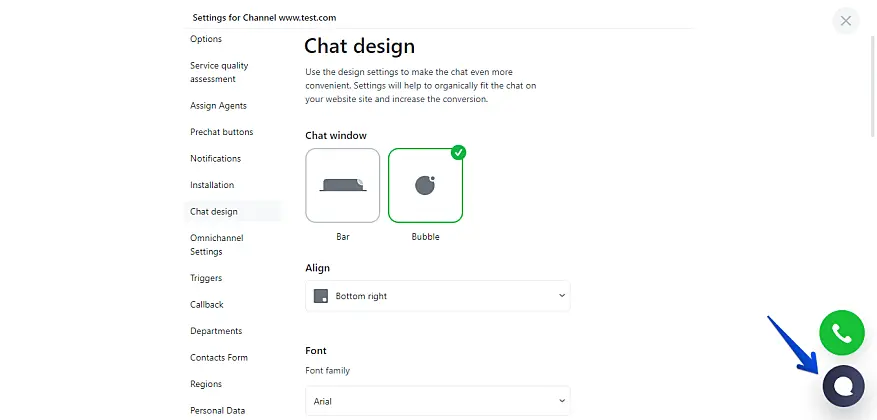Select the Bubble chat window style

(425, 185)
